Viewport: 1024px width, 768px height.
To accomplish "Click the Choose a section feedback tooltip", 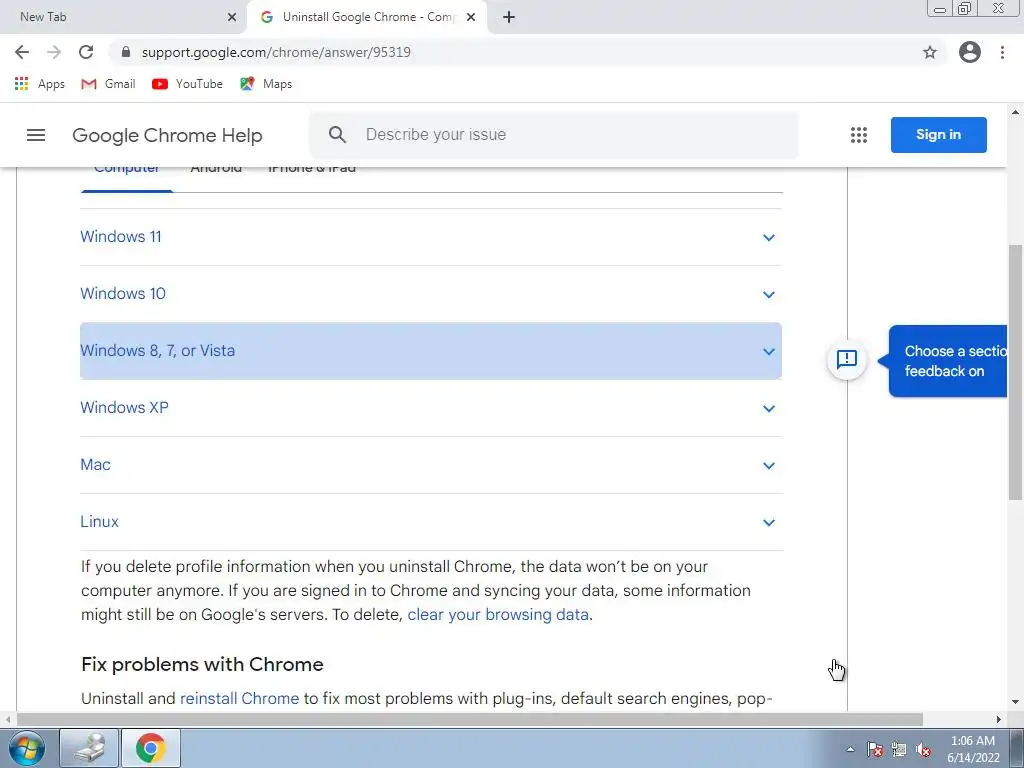I will click(x=948, y=361).
